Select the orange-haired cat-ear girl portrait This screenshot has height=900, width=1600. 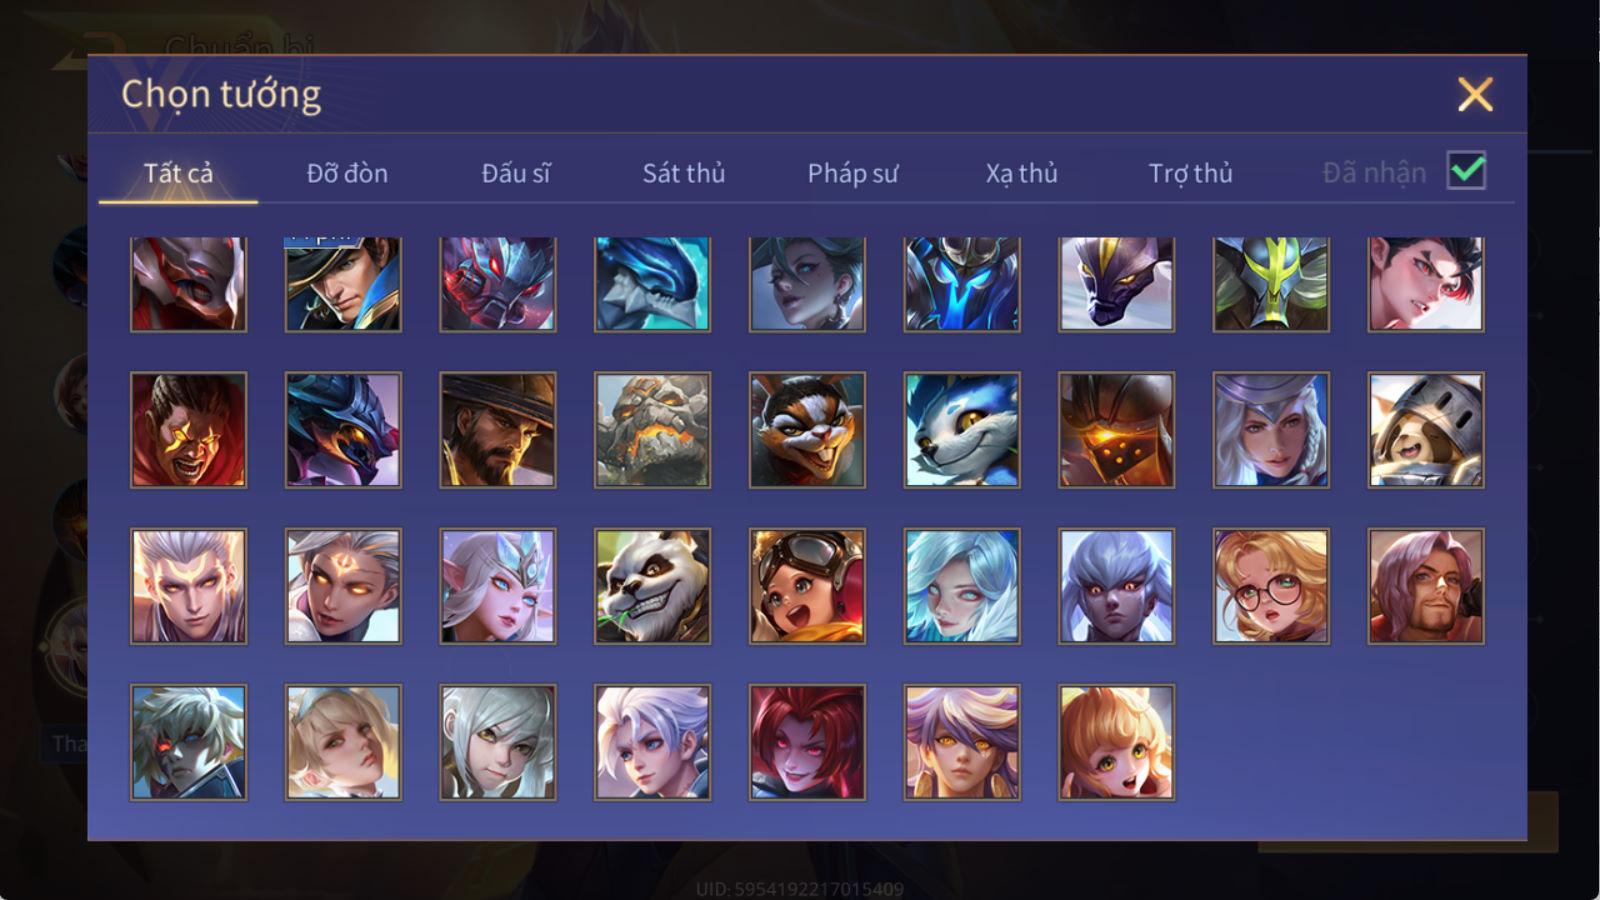[x=1116, y=742]
